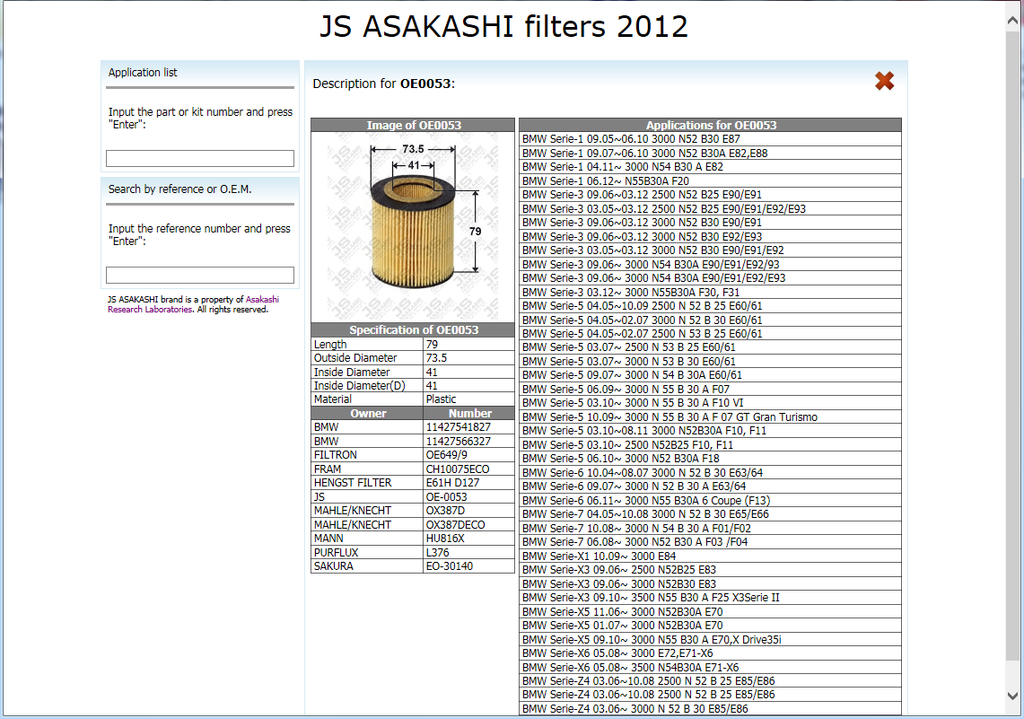Screen dimensions: 1024x719
Task: Select BMW Serie-X3 F25 X3Serie II row
Action: tap(711, 598)
